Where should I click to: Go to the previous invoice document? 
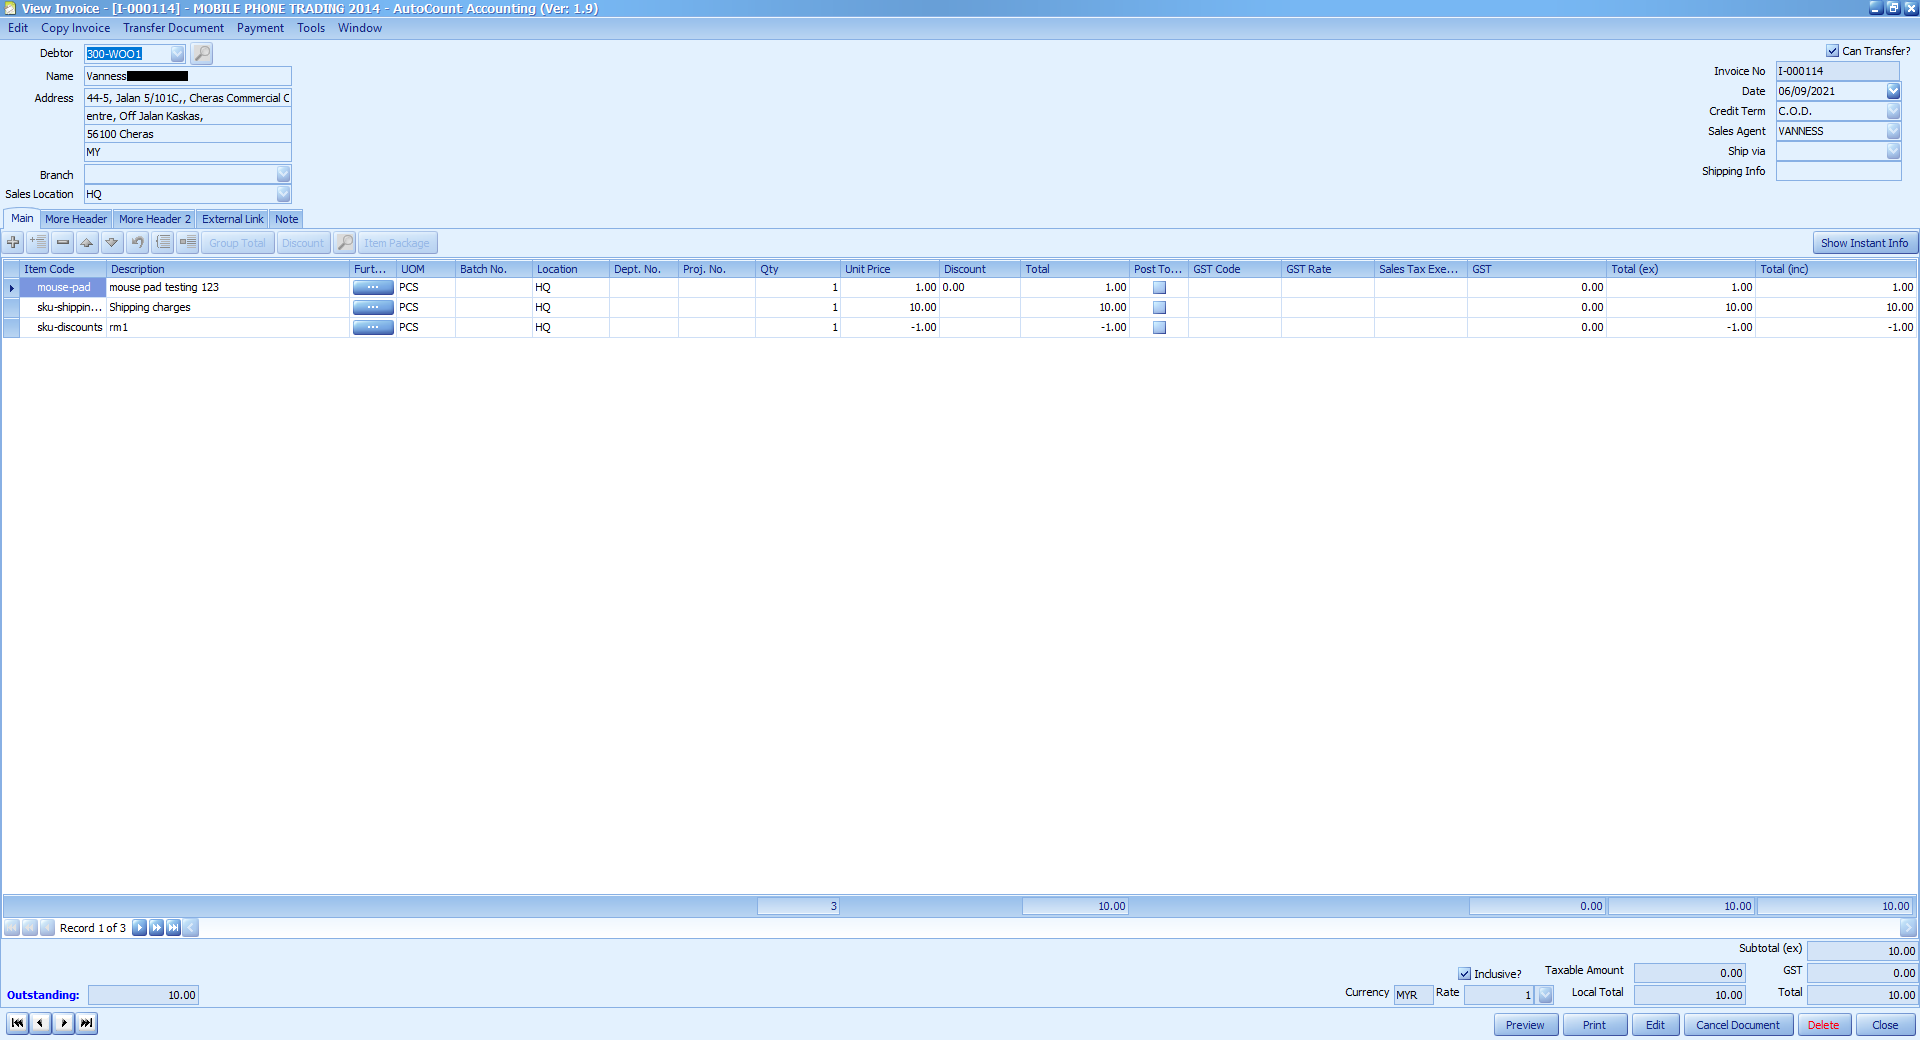coord(40,1023)
